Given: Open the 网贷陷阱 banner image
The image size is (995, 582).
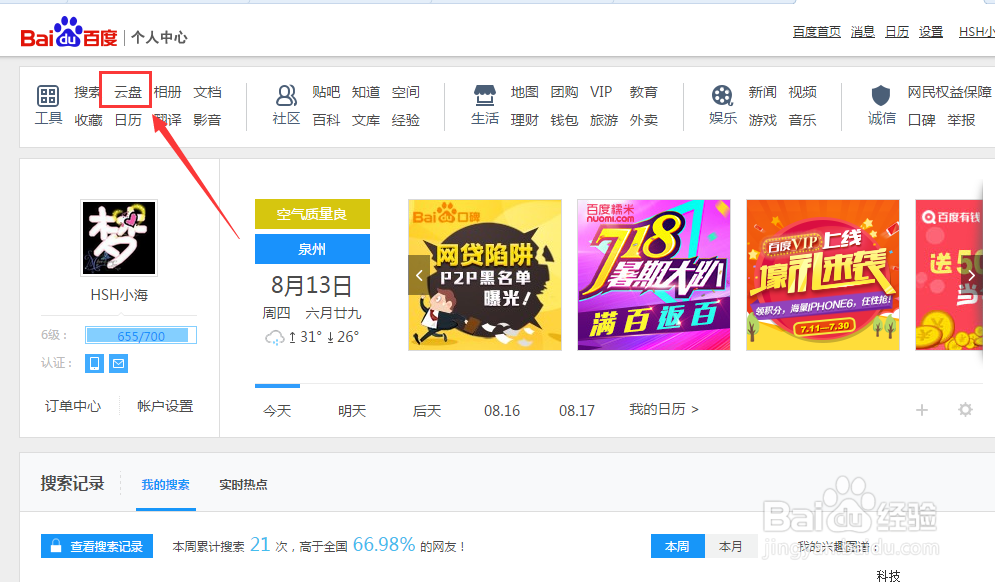Looking at the screenshot, I should 485,275.
